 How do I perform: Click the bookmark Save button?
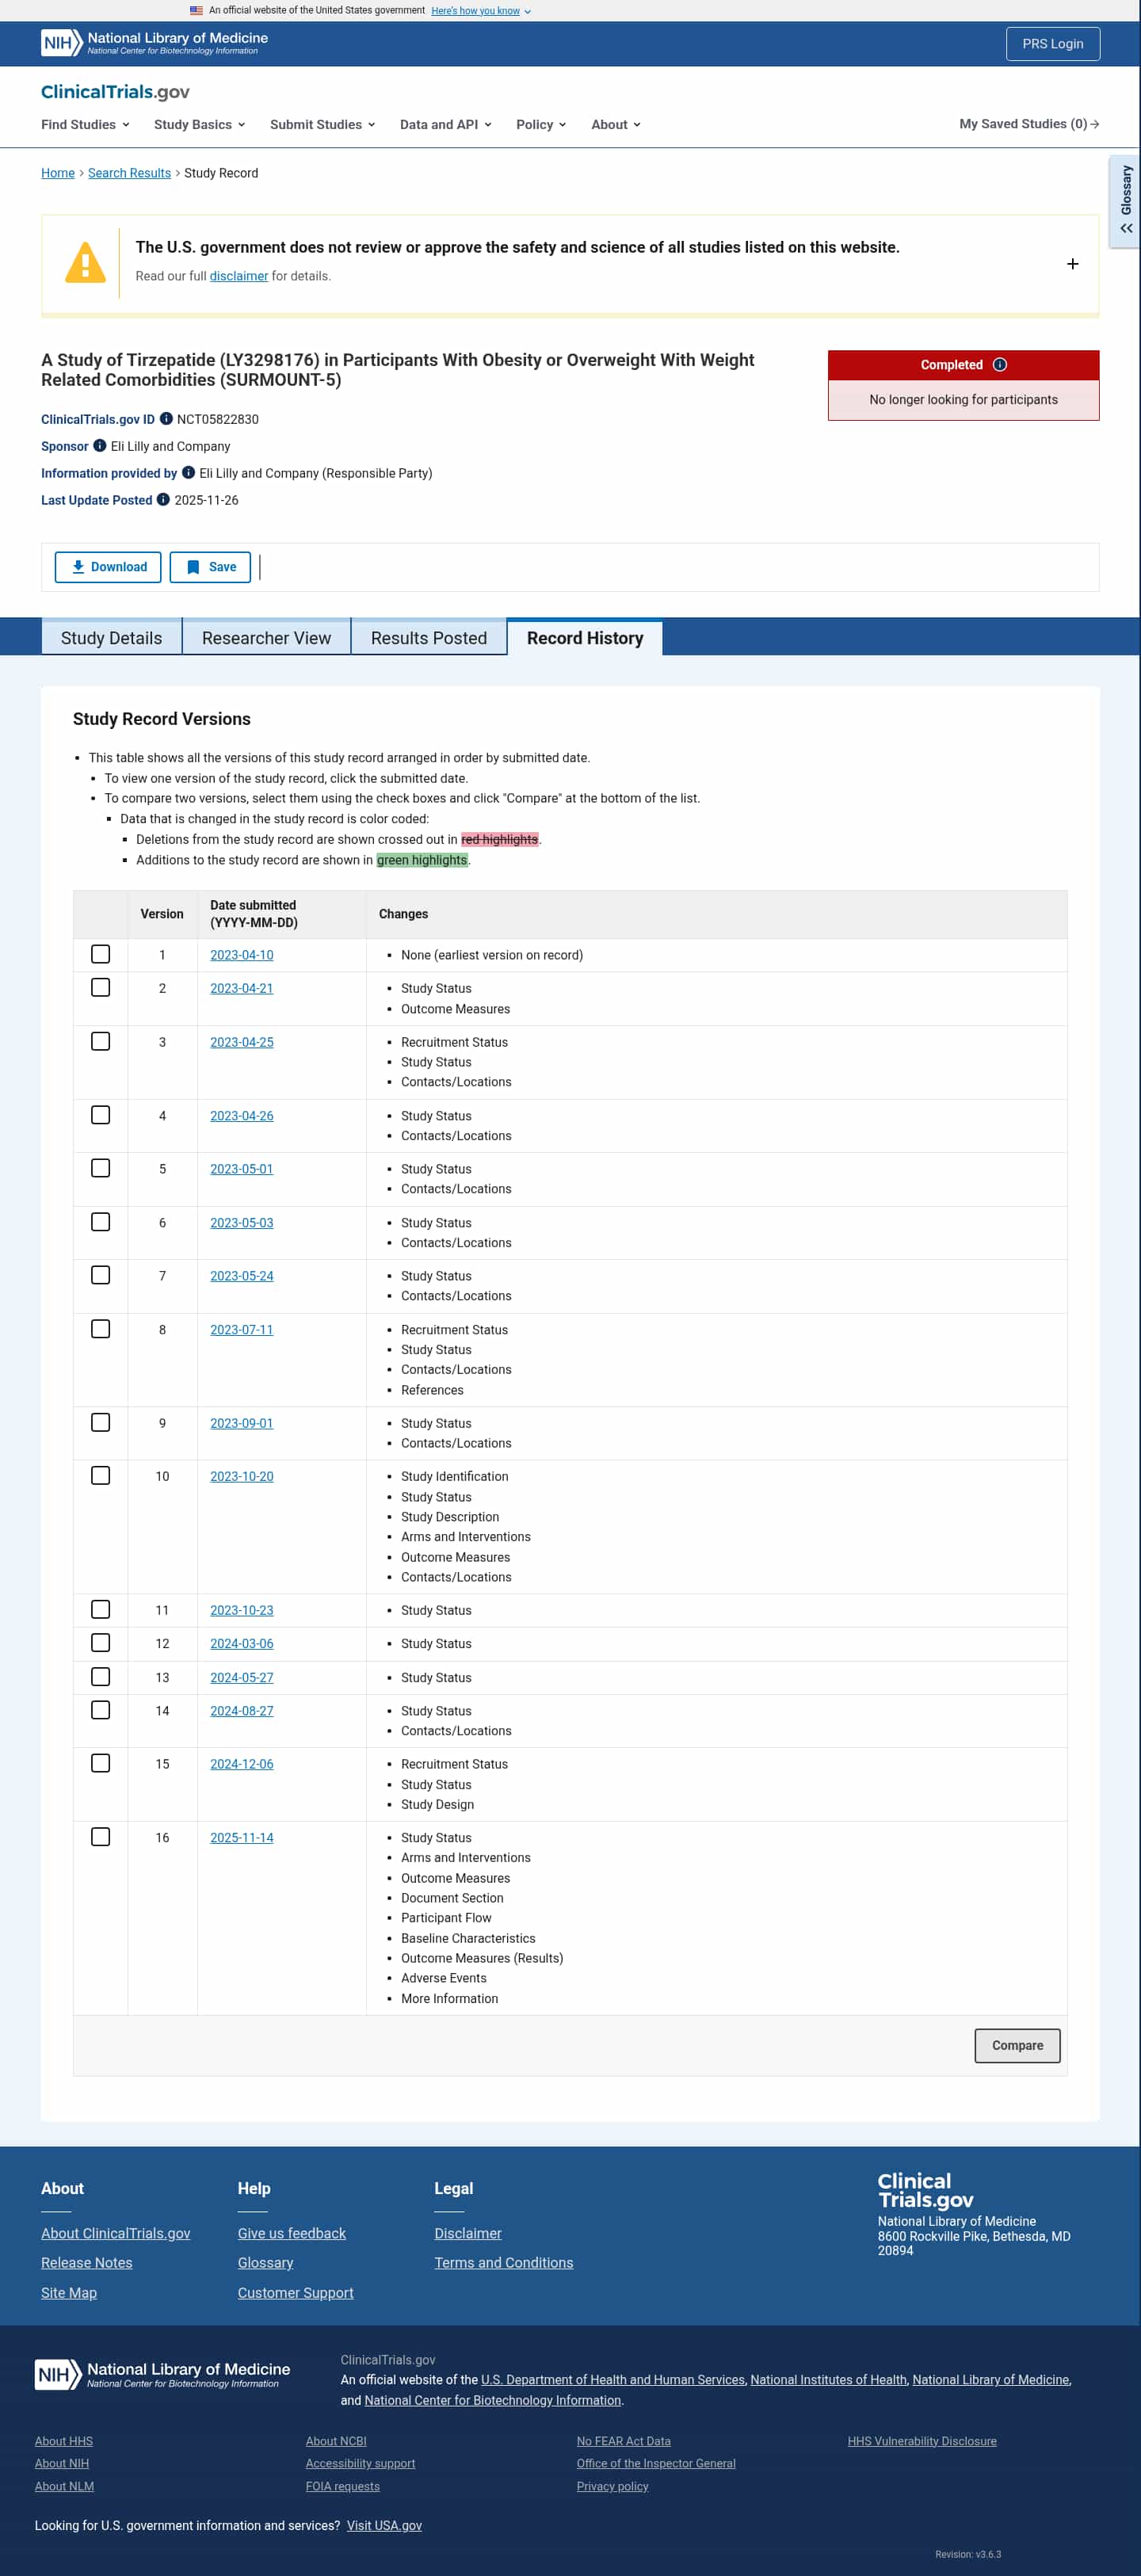[210, 567]
